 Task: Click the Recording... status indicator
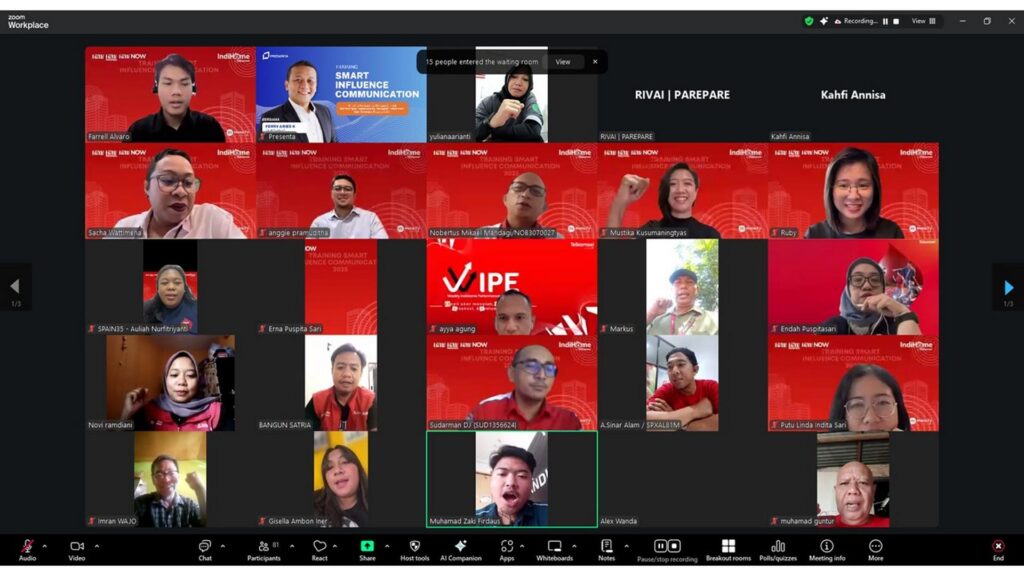[x=856, y=21]
